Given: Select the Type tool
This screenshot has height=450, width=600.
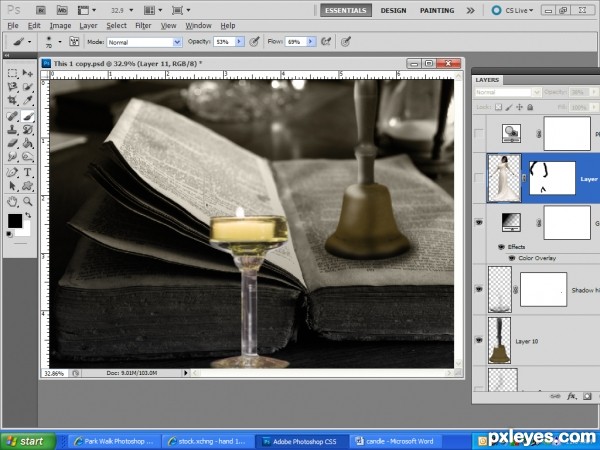Looking at the screenshot, I should (x=27, y=172).
